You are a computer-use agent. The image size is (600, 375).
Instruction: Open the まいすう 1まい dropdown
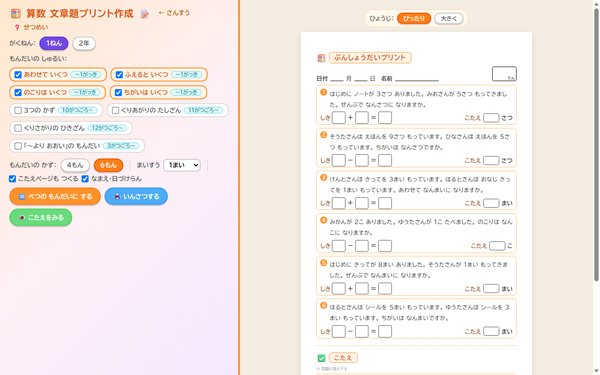182,165
